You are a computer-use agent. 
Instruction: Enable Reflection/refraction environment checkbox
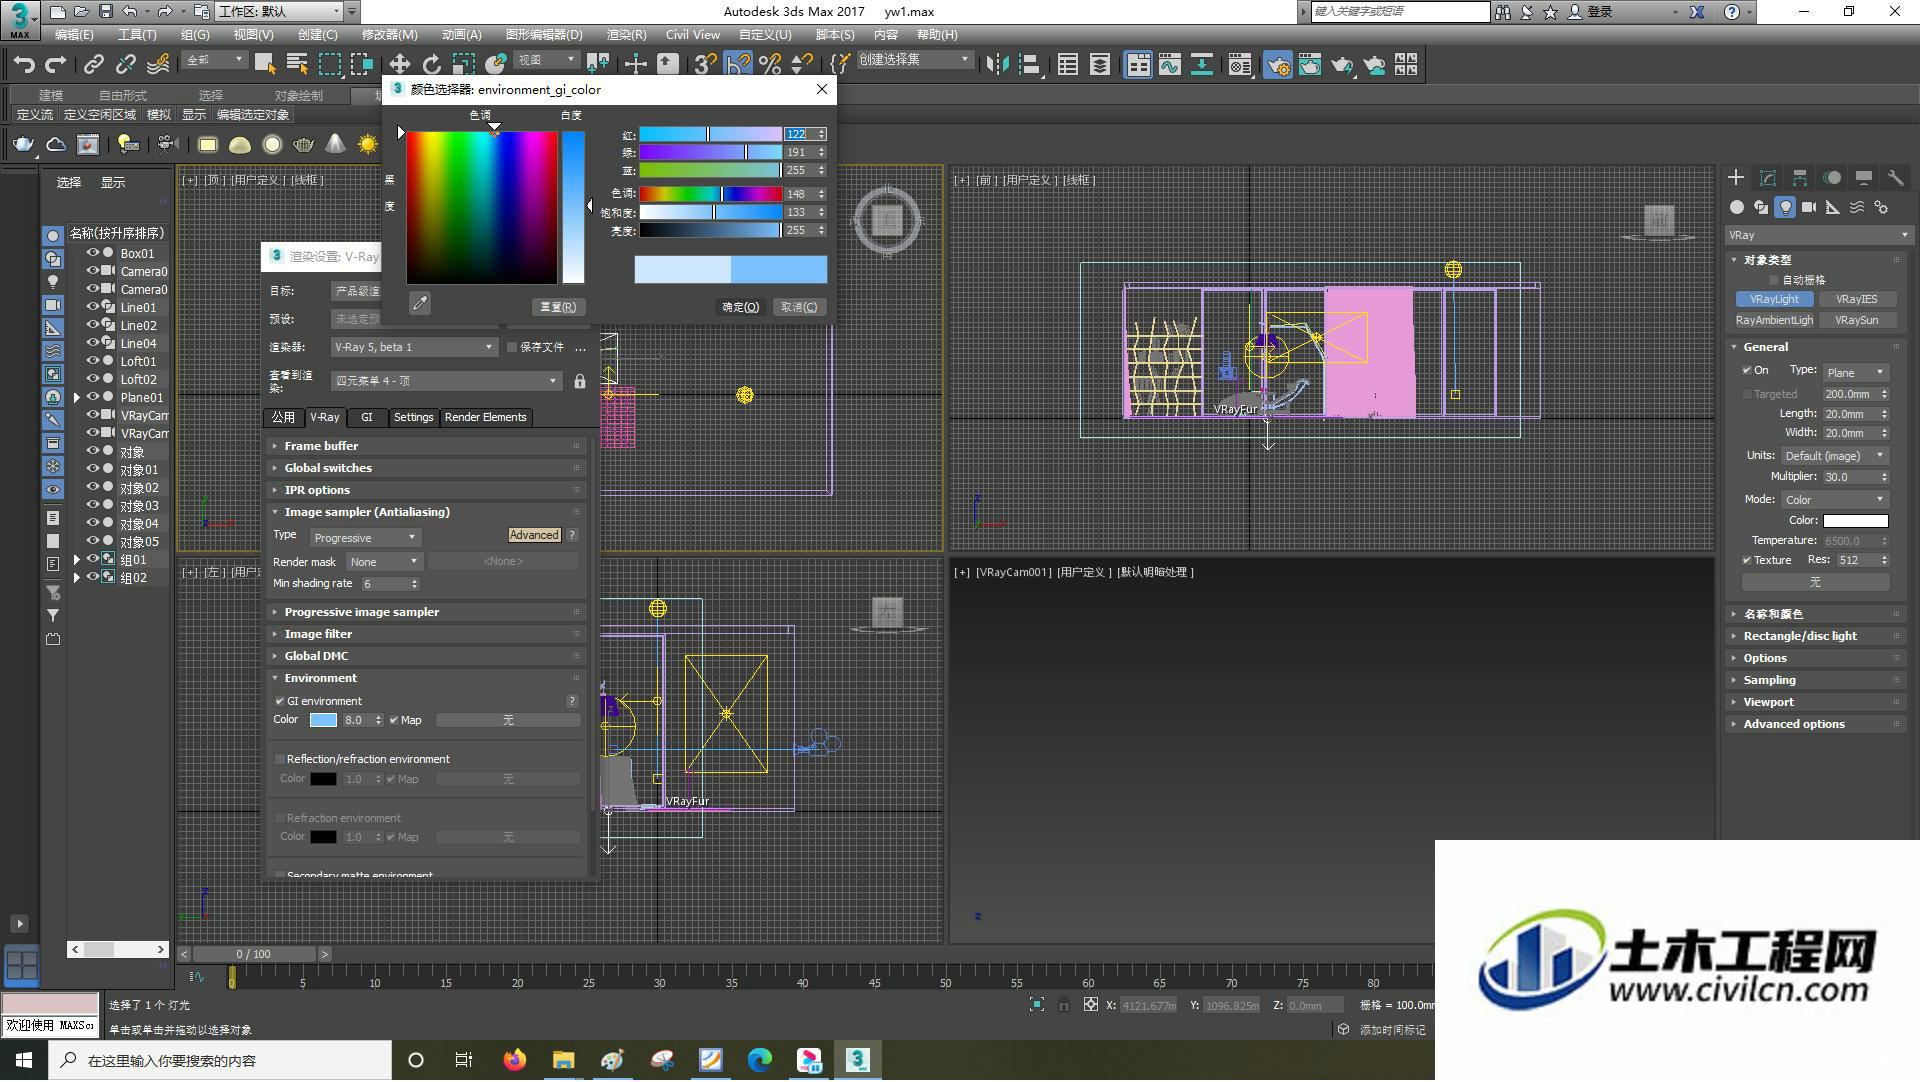tap(280, 759)
